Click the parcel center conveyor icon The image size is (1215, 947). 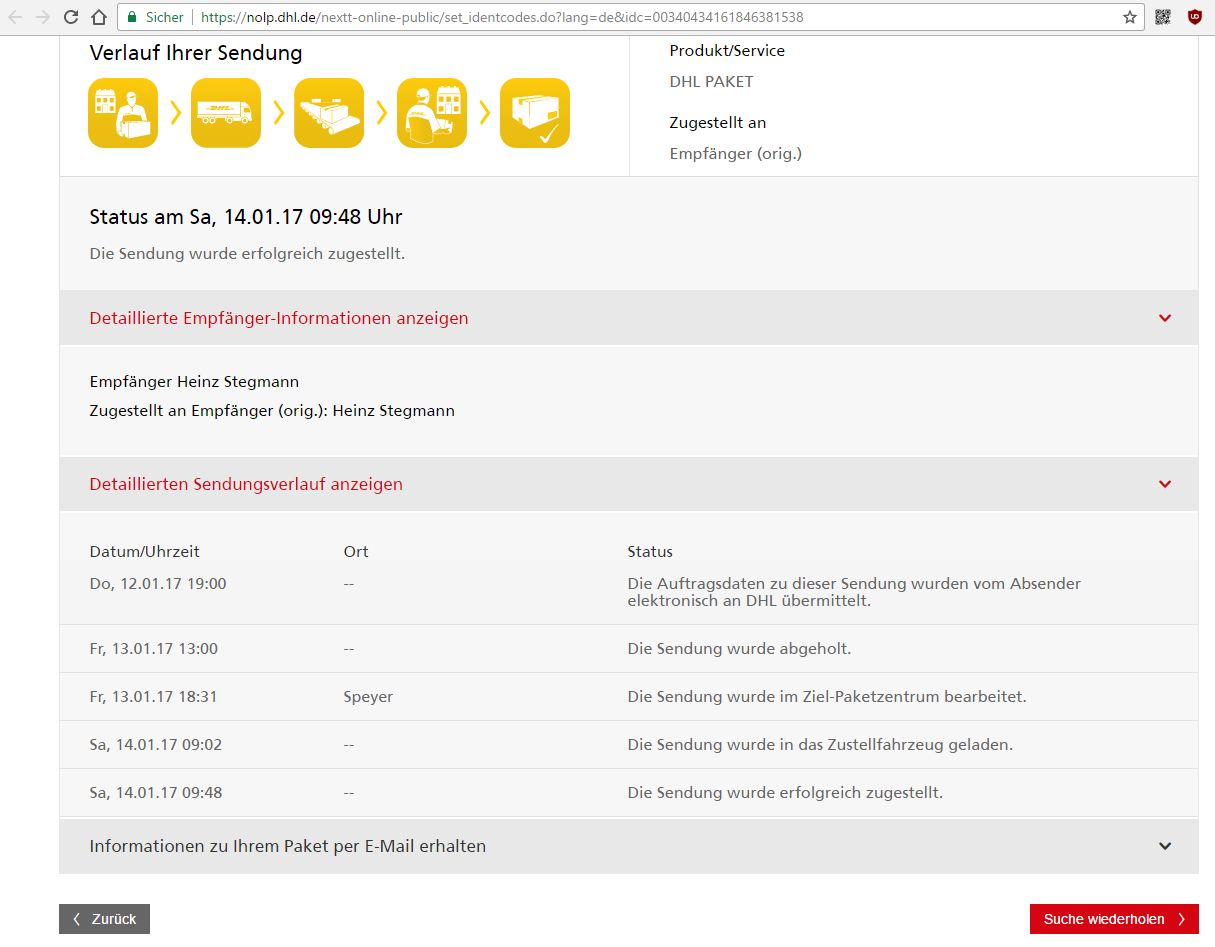329,113
